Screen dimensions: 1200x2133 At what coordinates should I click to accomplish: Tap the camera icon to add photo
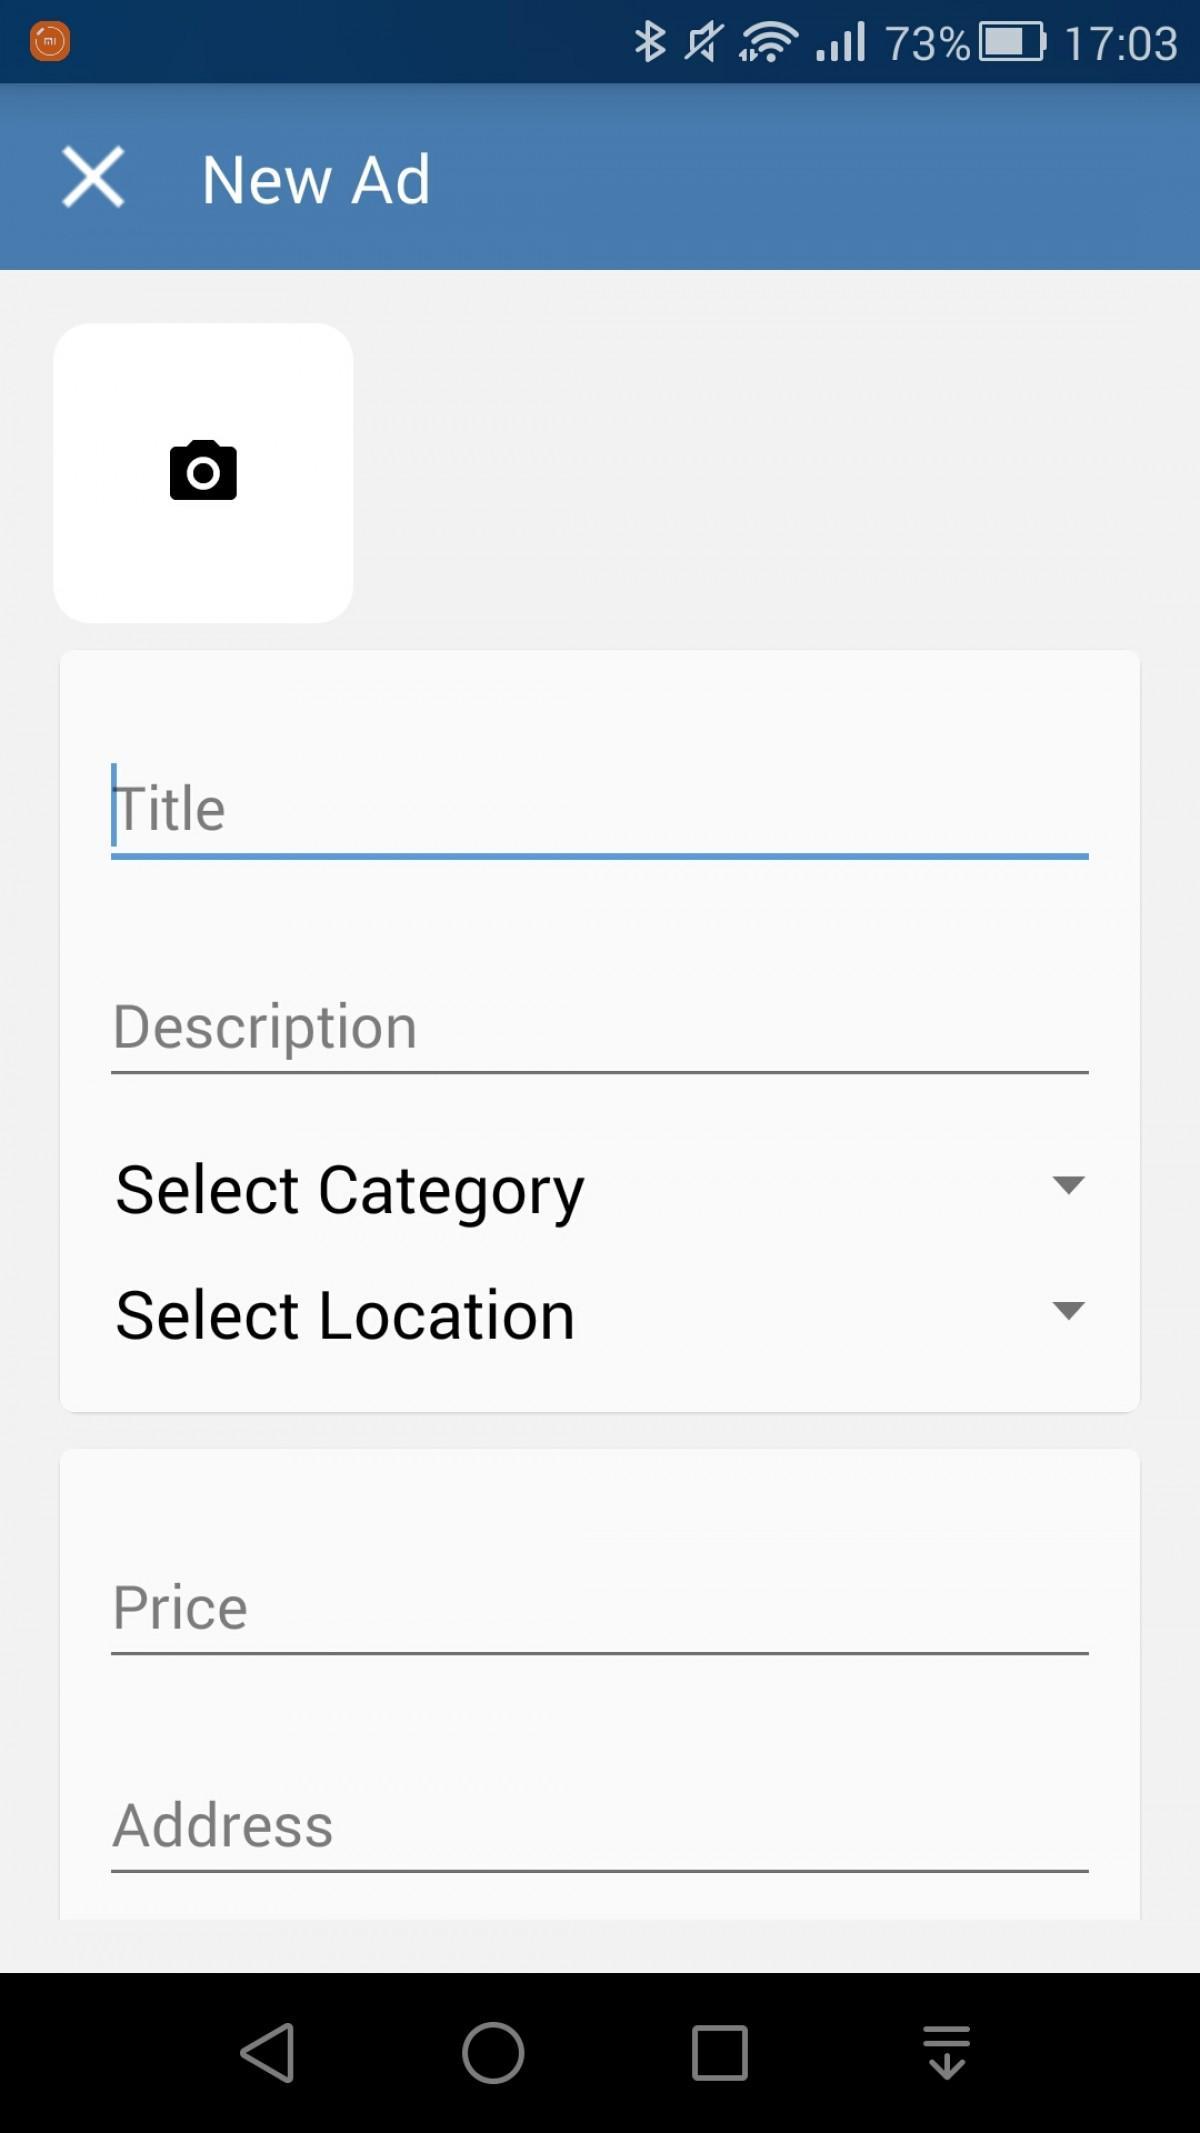pyautogui.click(x=203, y=470)
